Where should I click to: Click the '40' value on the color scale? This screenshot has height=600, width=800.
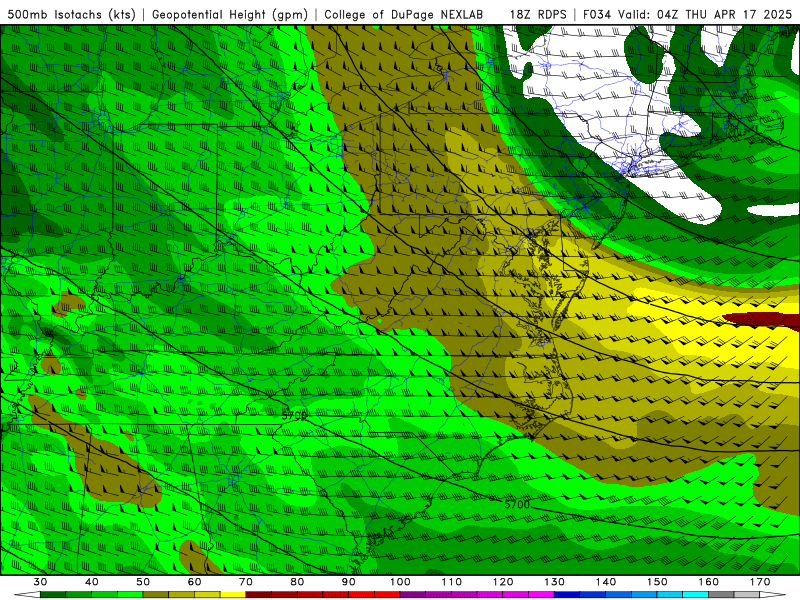click(92, 582)
